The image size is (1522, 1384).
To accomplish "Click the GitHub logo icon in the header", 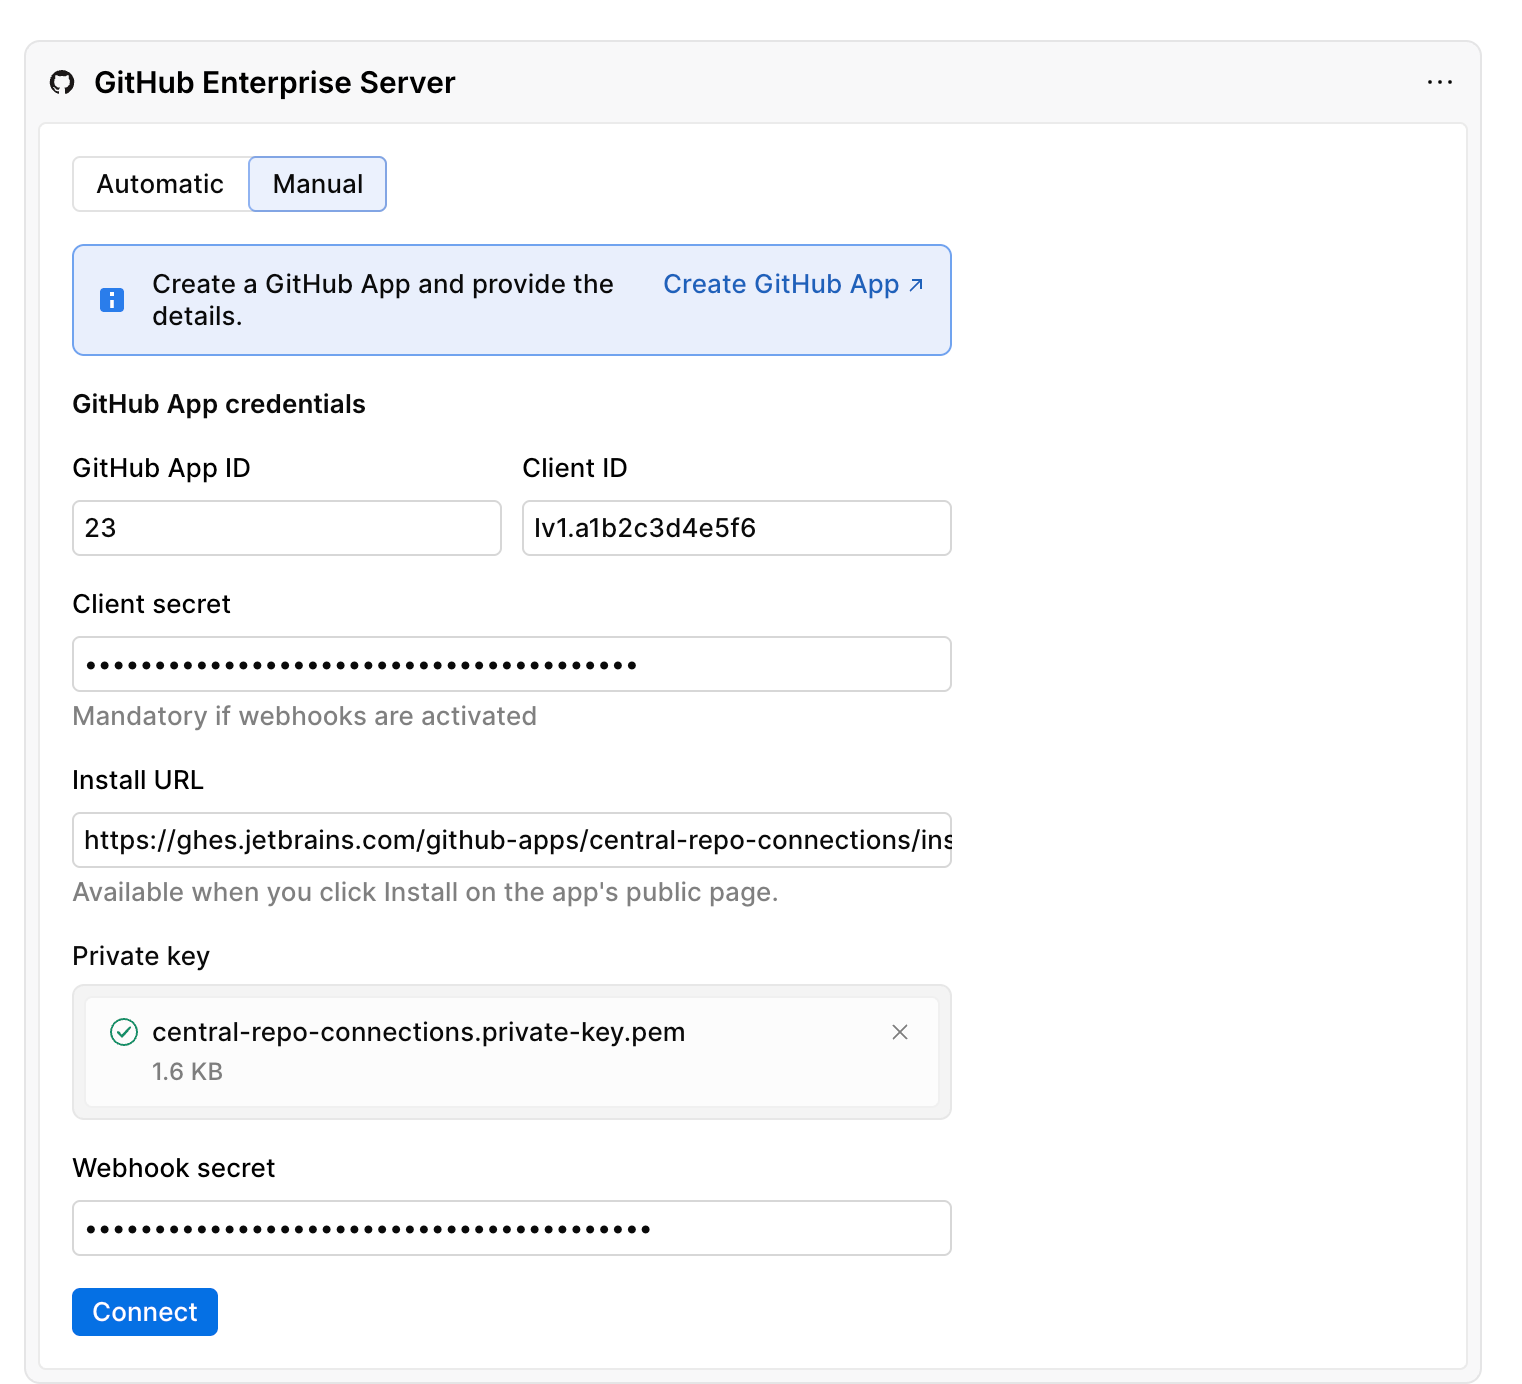I will click(x=62, y=83).
